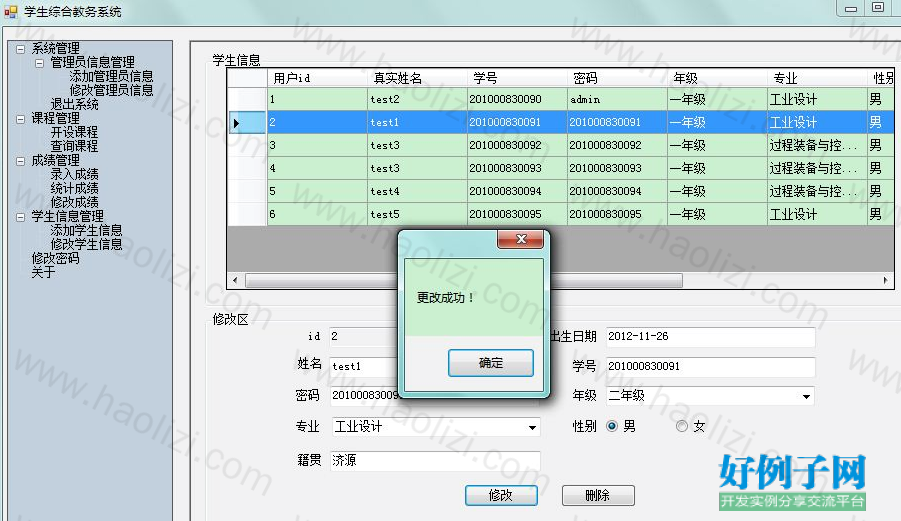Click cell test2 in the student table
The image size is (901, 521).
click(x=417, y=99)
